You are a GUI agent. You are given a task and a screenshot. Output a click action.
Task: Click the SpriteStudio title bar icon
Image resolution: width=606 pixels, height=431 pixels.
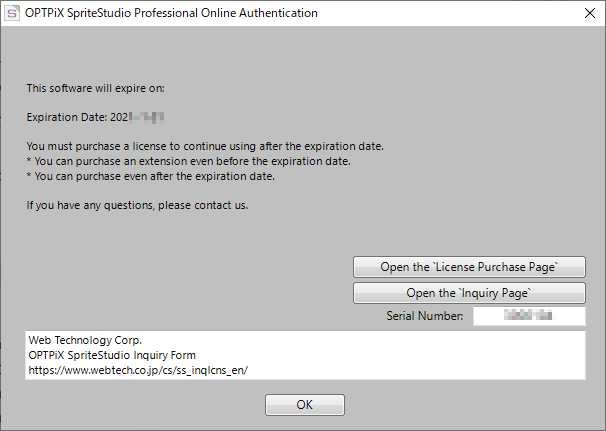(12, 13)
